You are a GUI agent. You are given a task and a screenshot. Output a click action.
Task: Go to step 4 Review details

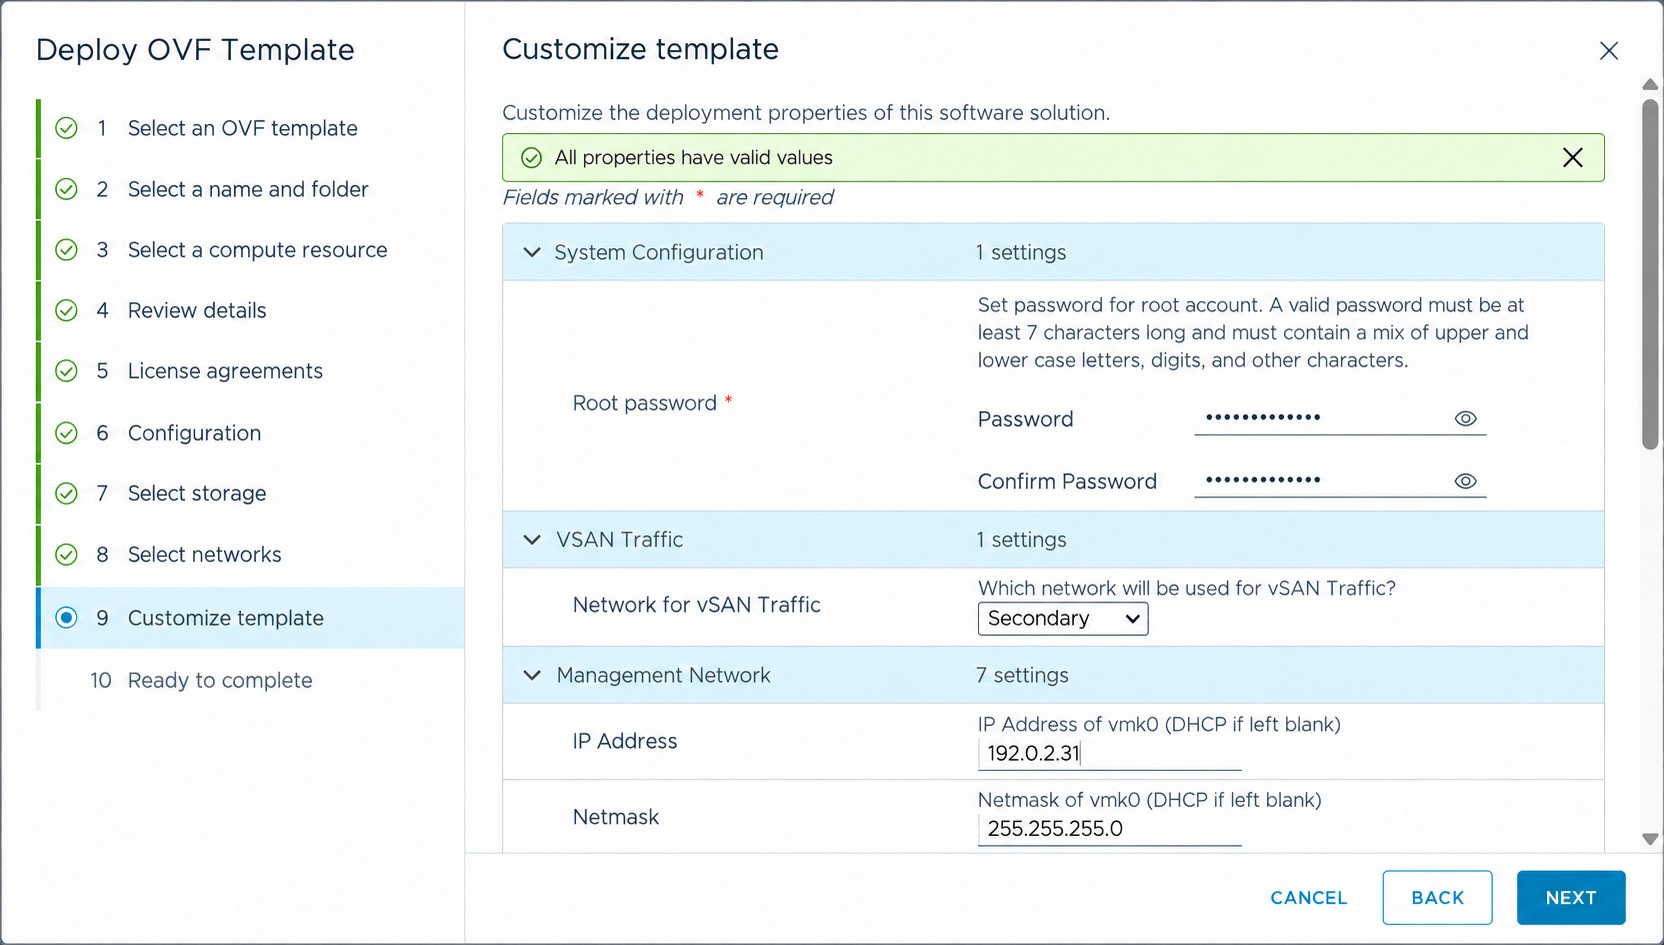coord(197,310)
